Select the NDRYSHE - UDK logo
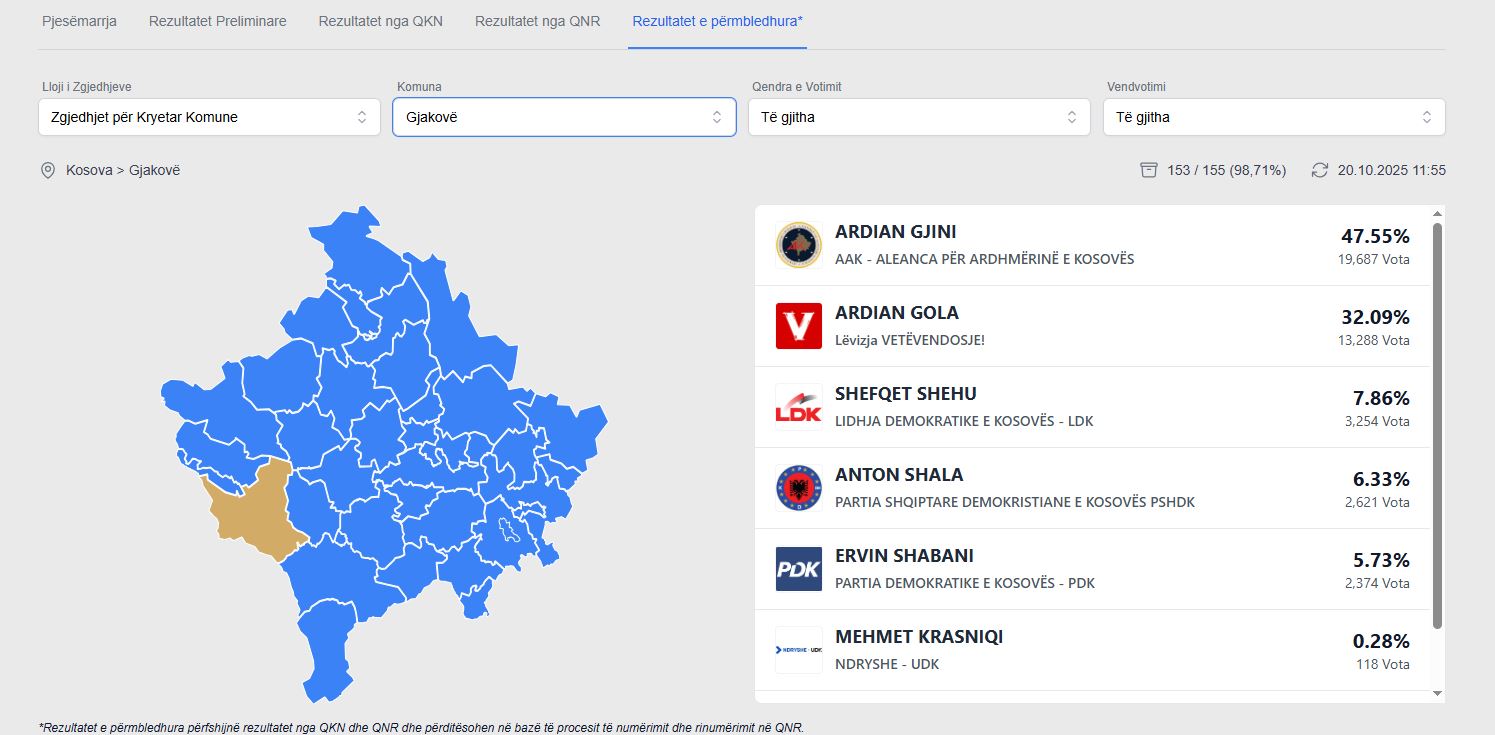The width and height of the screenshot is (1495, 735). tap(797, 649)
